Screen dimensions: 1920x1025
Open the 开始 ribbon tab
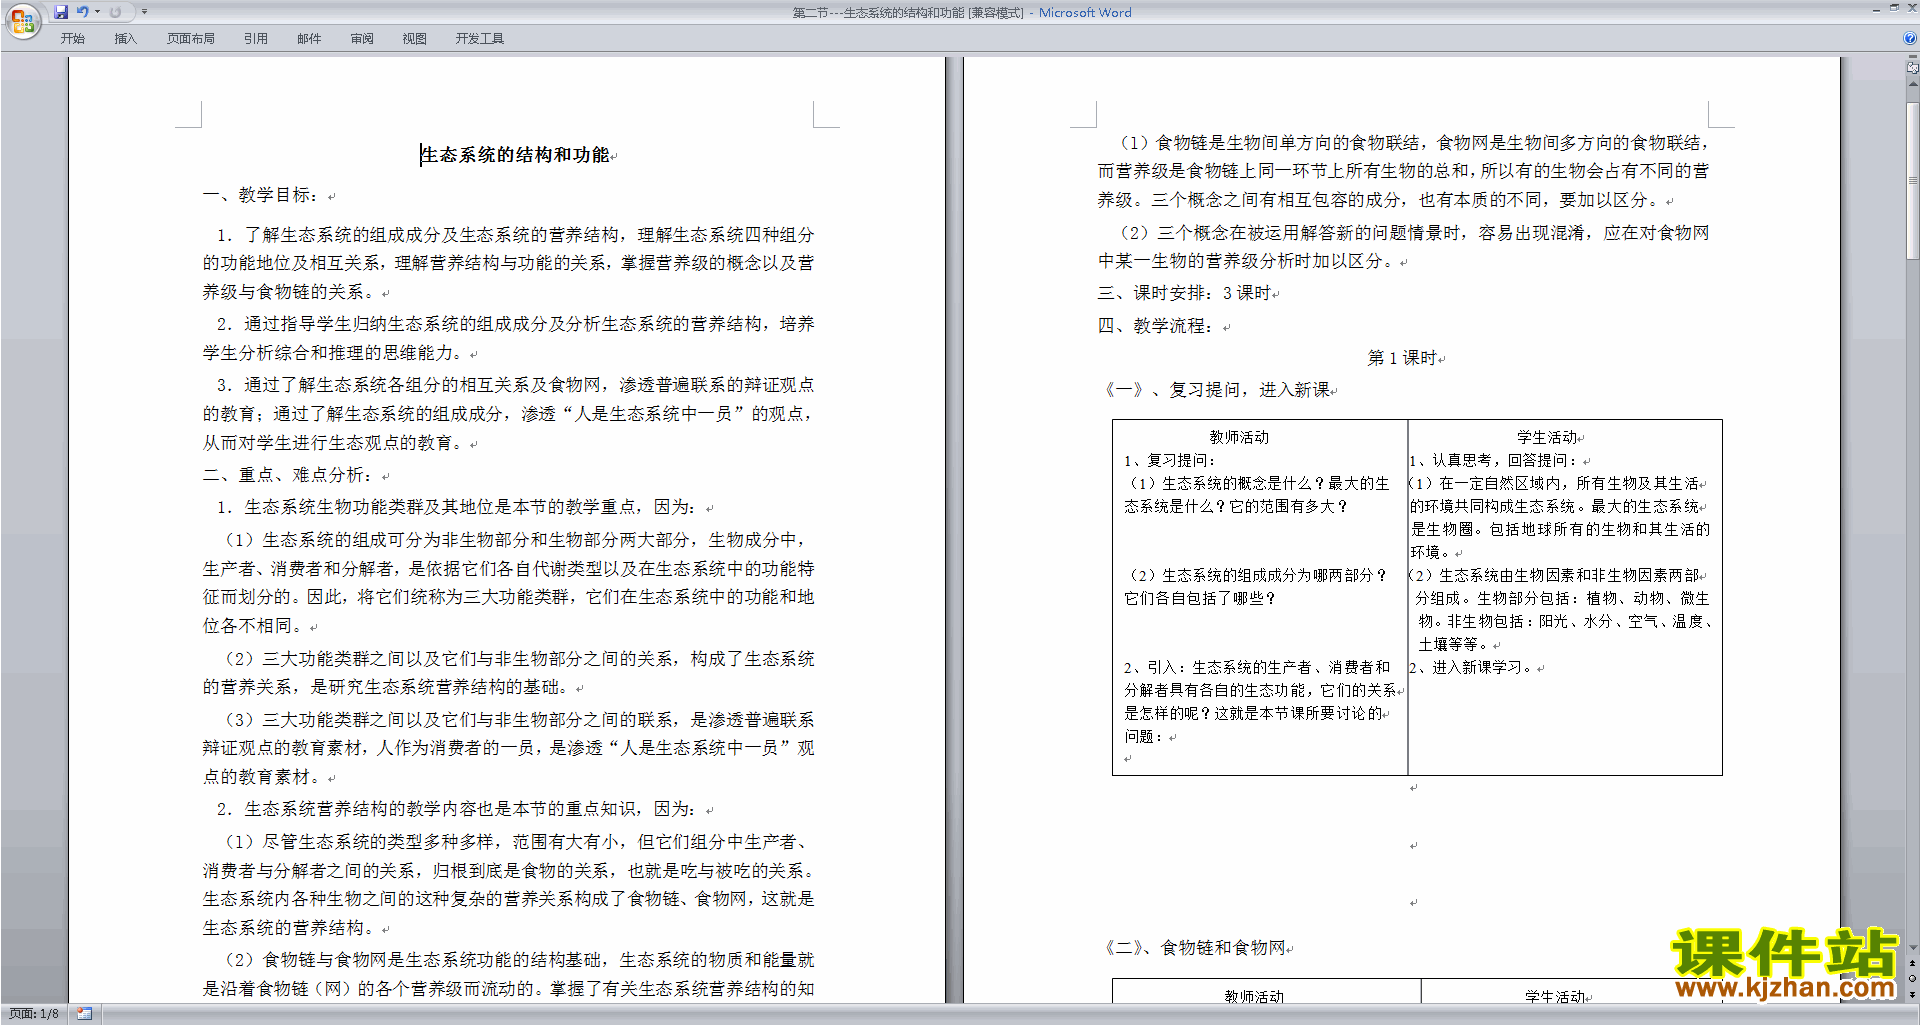tap(73, 39)
